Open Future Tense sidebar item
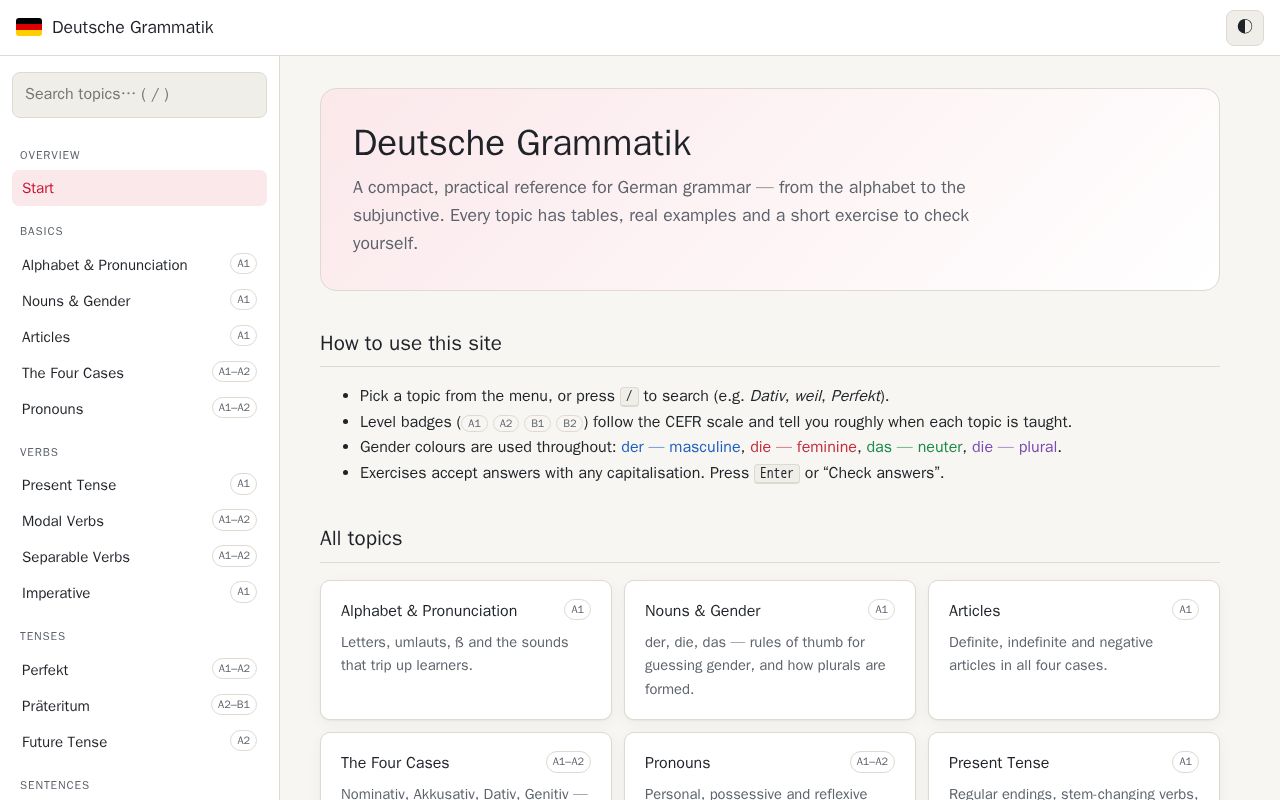The width and height of the screenshot is (1280, 800). [x=139, y=742]
